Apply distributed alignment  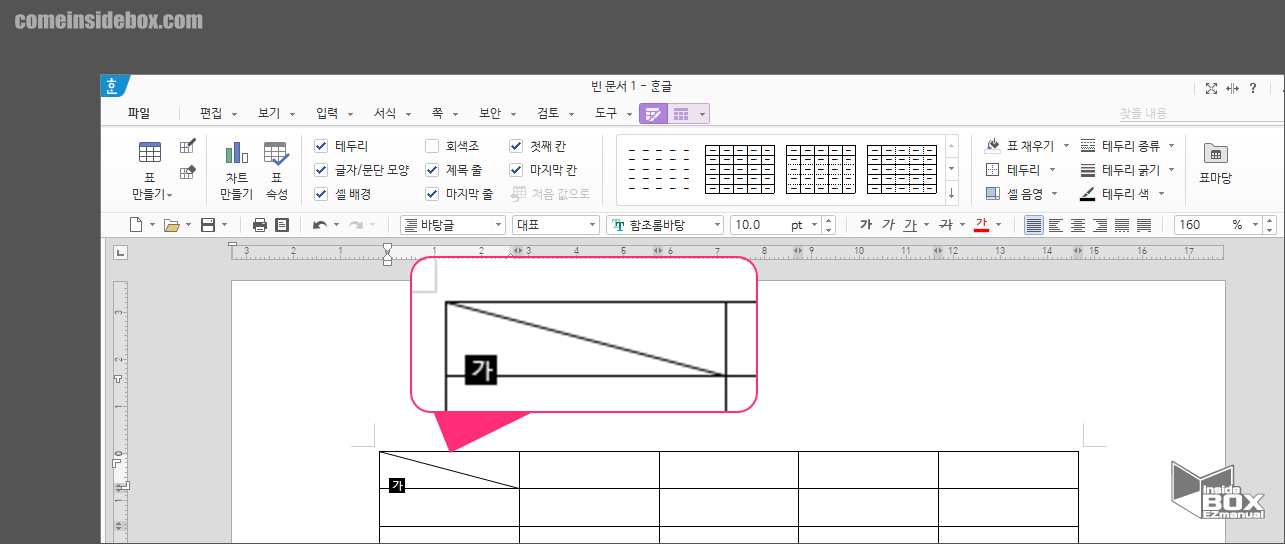[1122, 225]
